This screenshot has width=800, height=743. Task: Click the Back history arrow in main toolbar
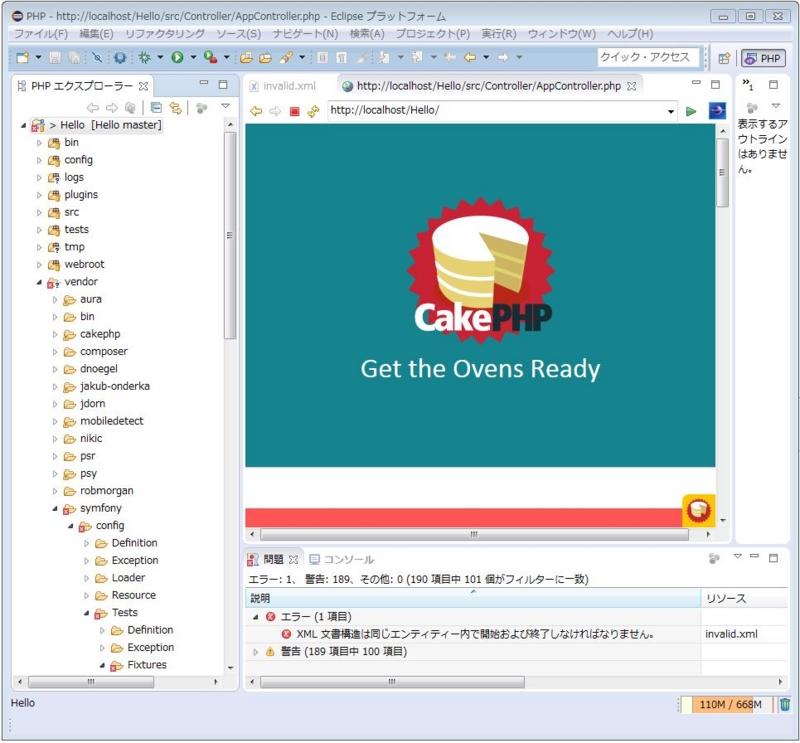[470, 58]
